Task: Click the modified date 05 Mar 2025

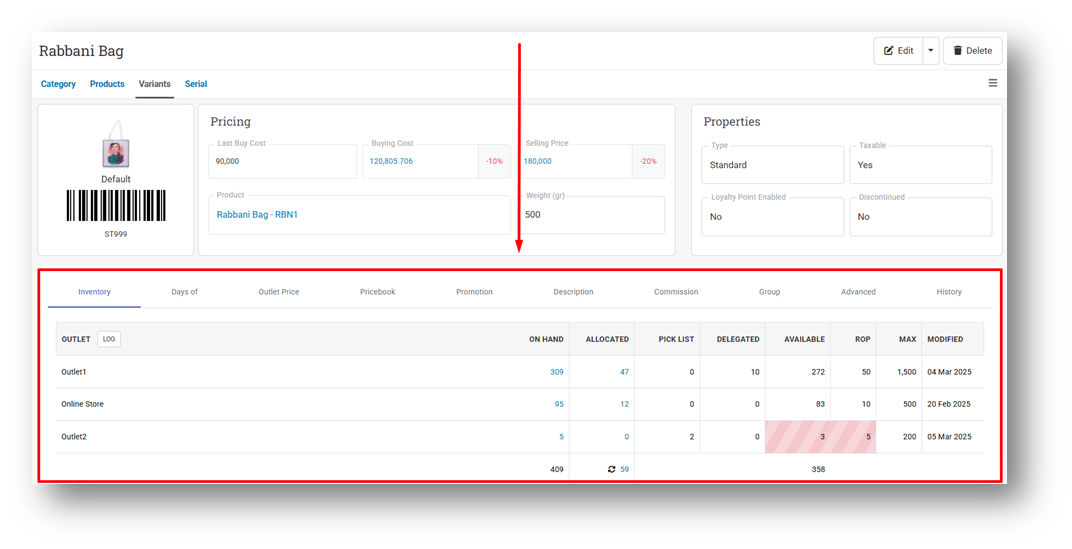Action: (949, 437)
